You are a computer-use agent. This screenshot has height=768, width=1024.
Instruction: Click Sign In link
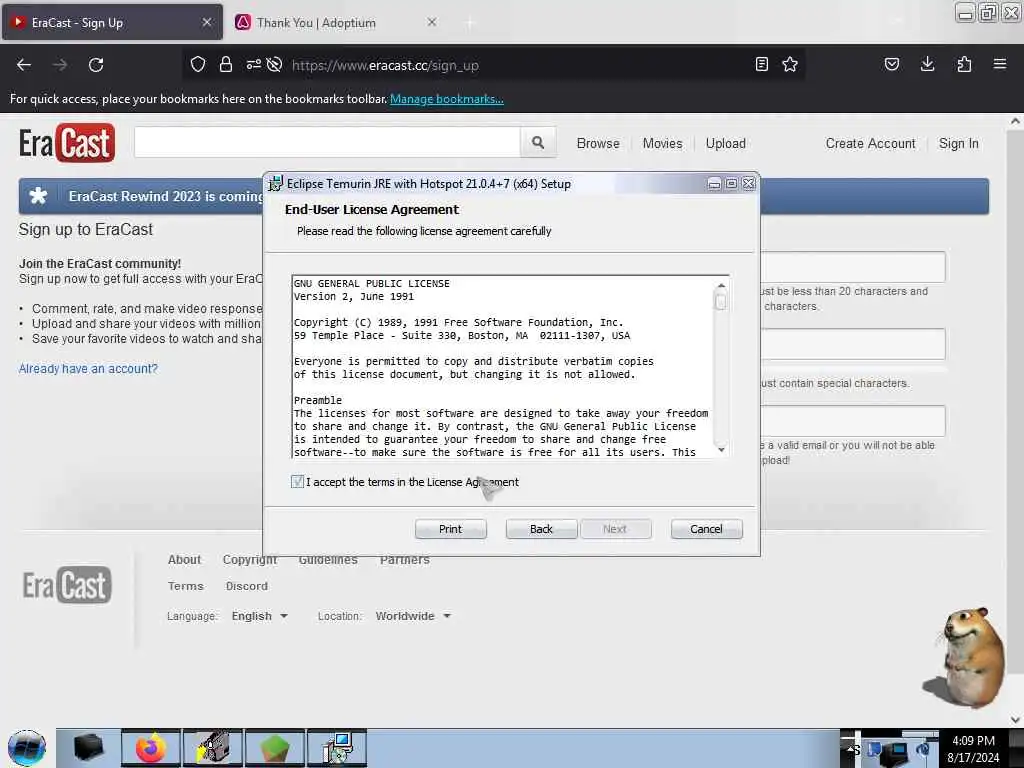pos(959,143)
